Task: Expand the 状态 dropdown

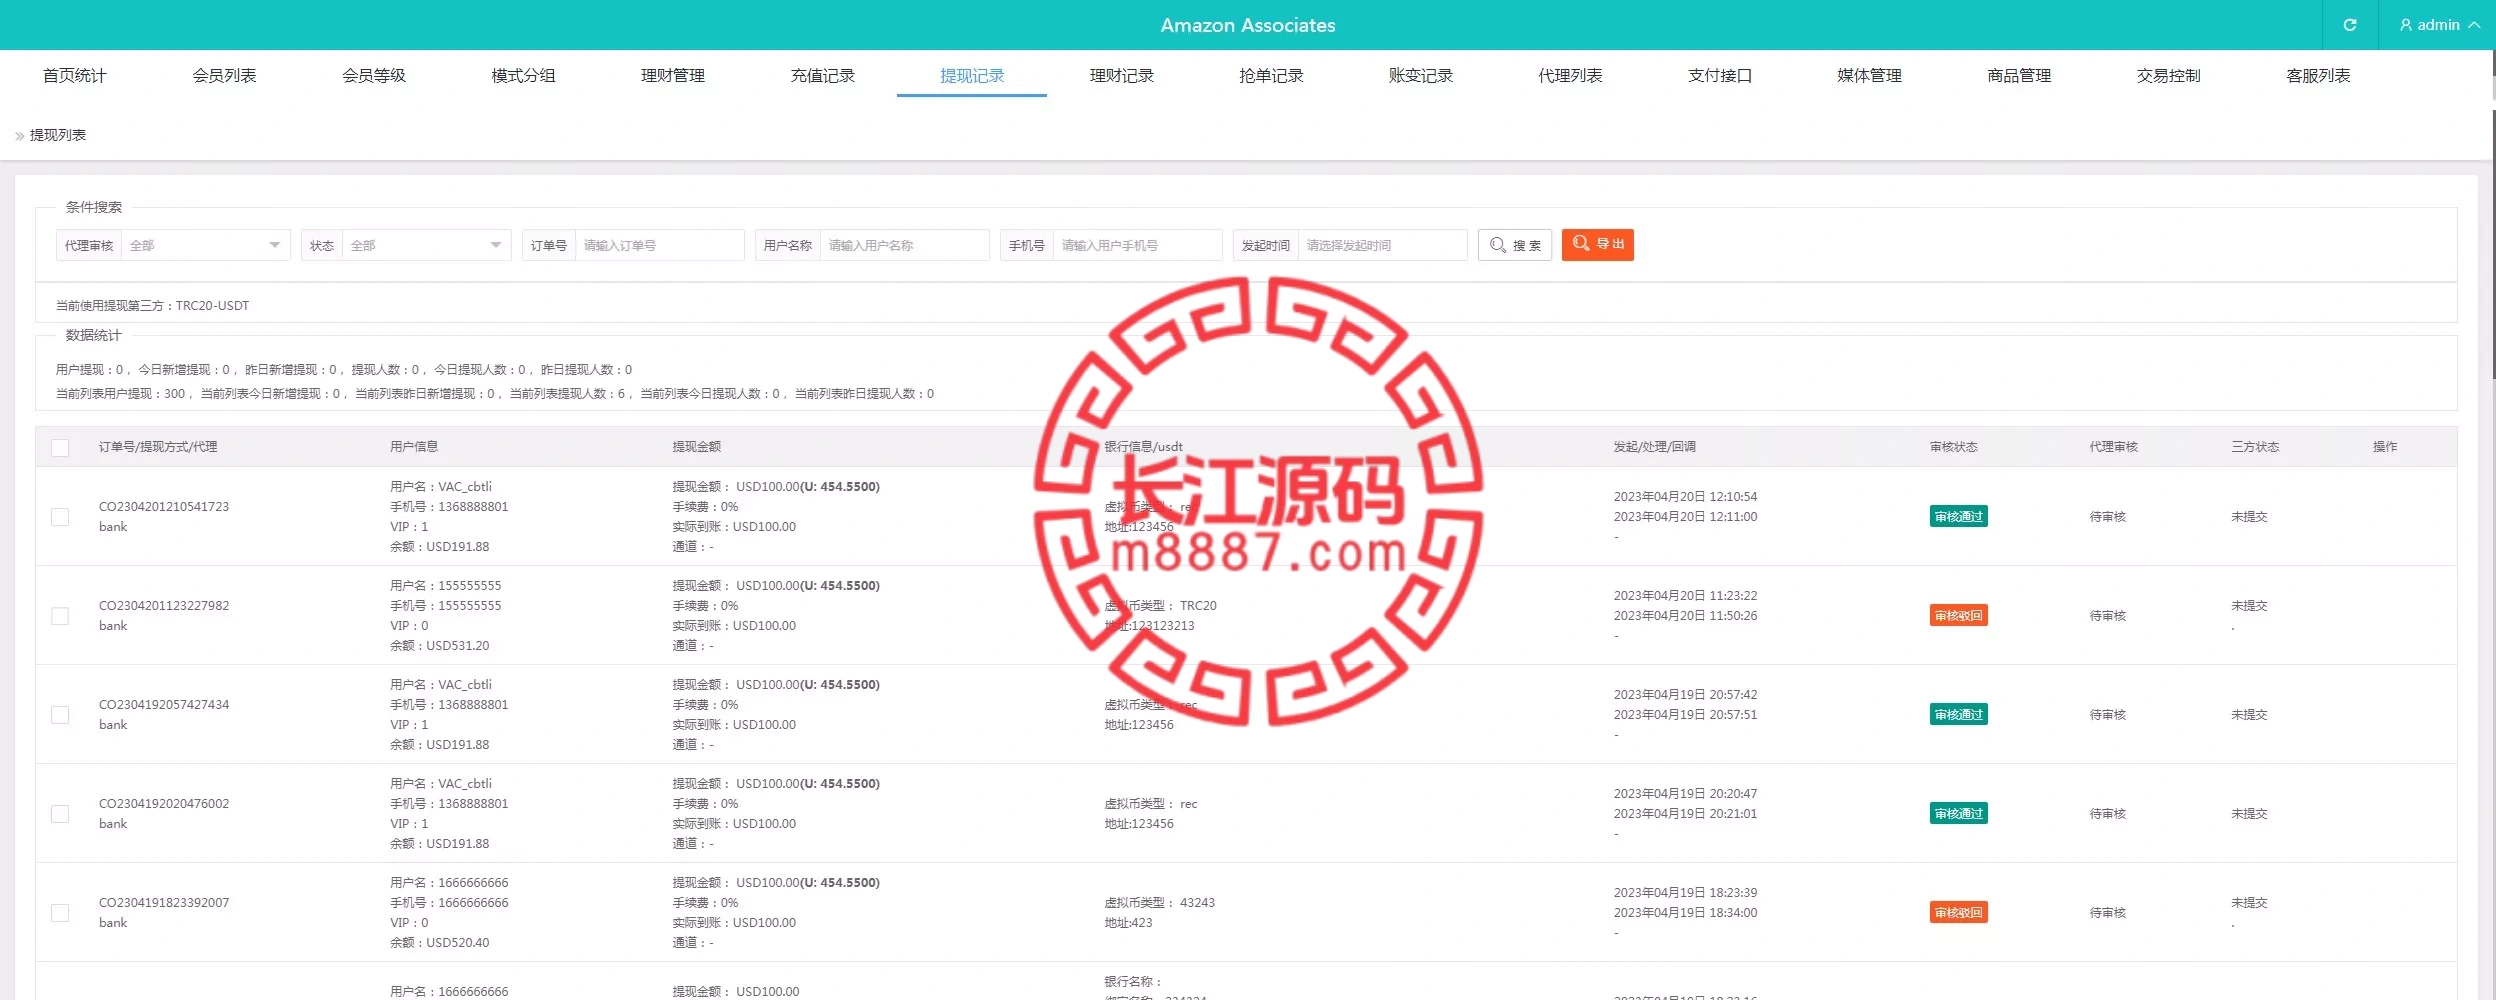Action: (x=427, y=245)
